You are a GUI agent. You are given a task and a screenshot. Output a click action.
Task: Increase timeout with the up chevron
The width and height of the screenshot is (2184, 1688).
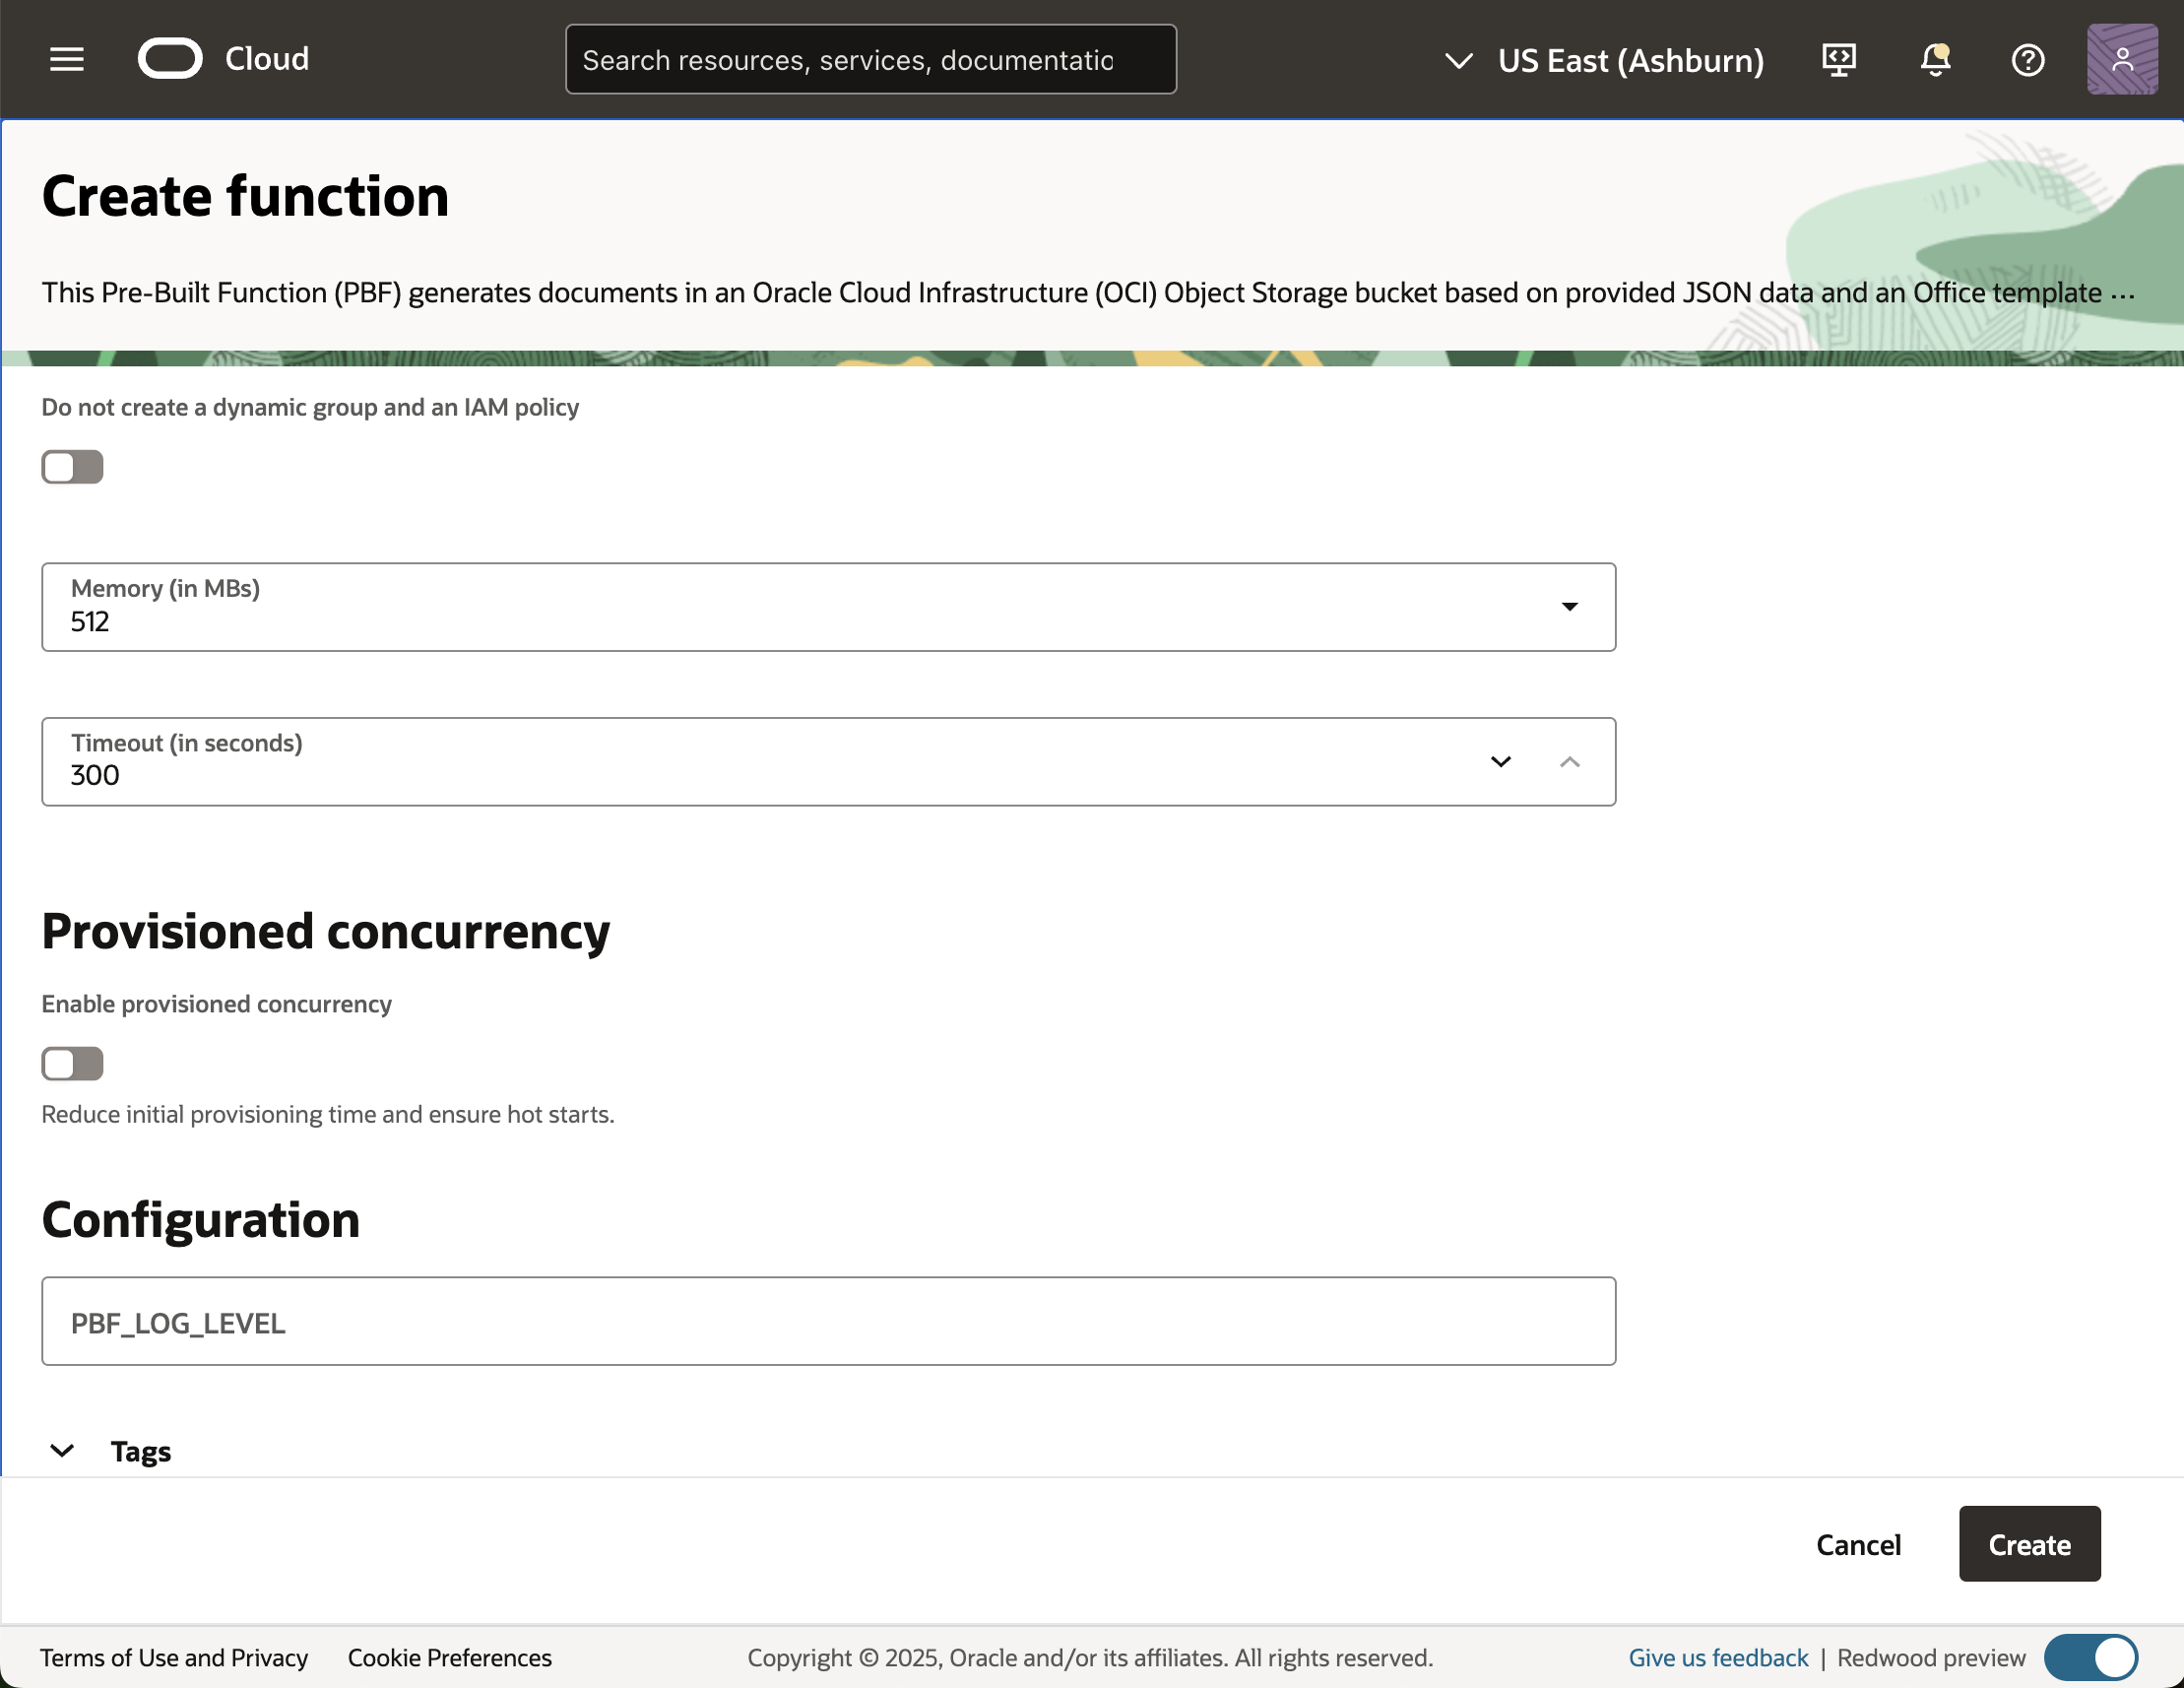coord(1569,762)
